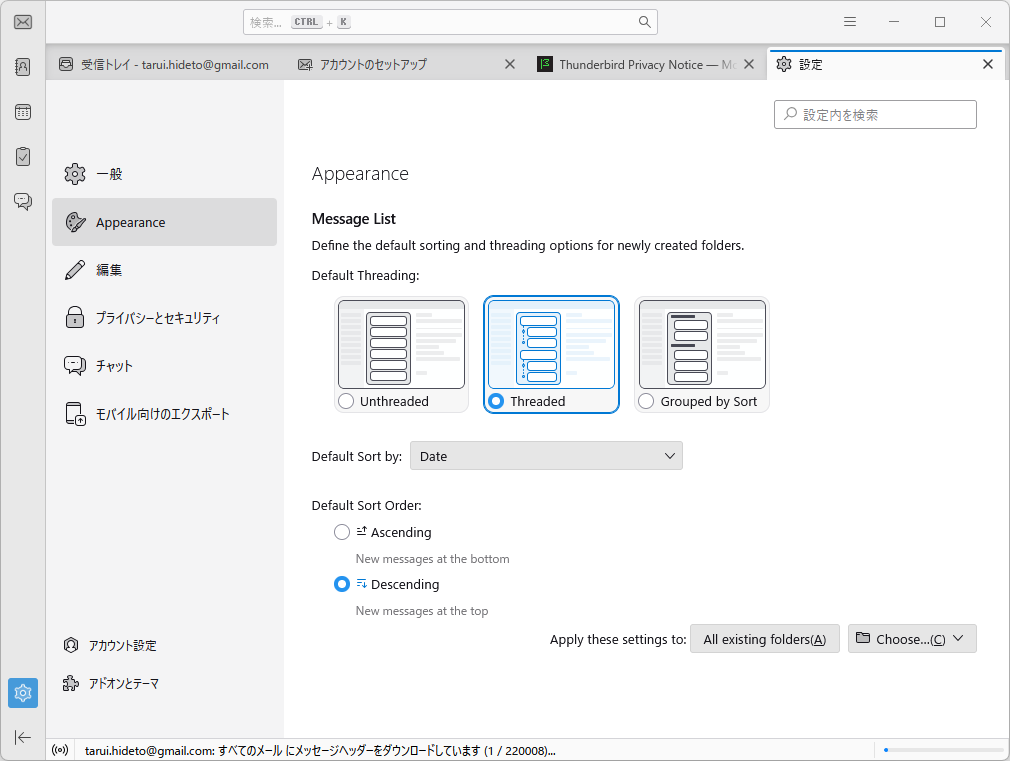
Task: Open アドオンとテーマ link
Action: [x=111, y=684]
